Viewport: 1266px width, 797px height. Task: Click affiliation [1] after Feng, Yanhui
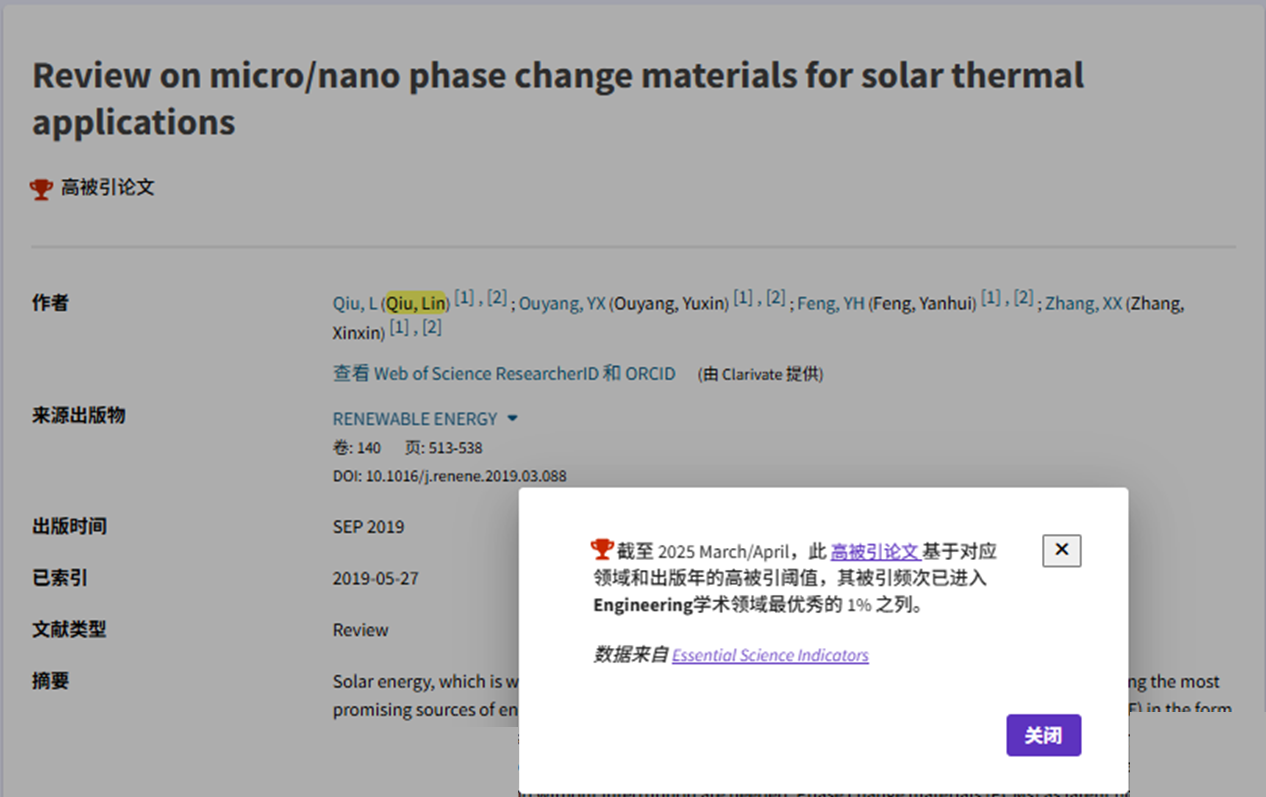(990, 297)
